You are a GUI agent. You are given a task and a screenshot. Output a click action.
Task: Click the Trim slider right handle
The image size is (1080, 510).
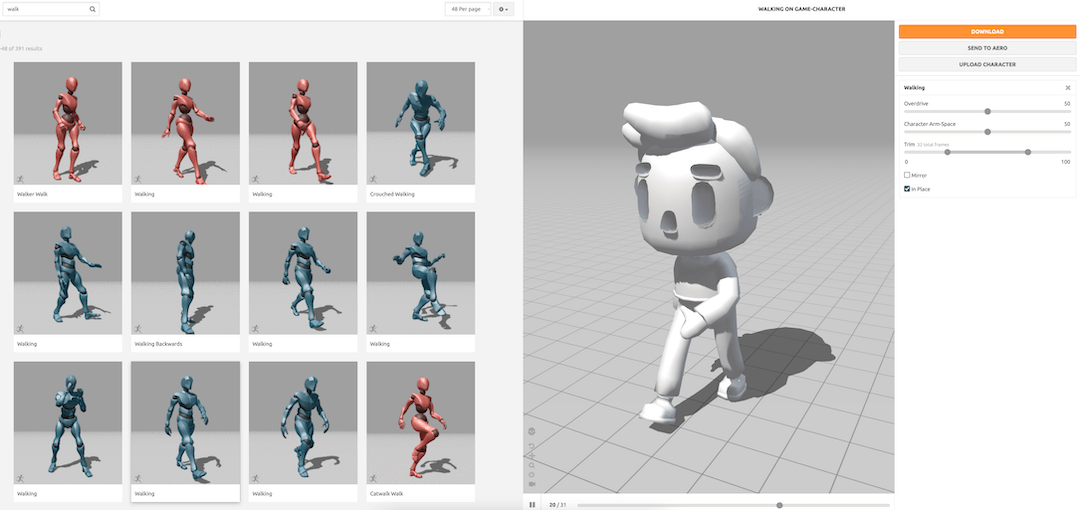click(x=1028, y=152)
